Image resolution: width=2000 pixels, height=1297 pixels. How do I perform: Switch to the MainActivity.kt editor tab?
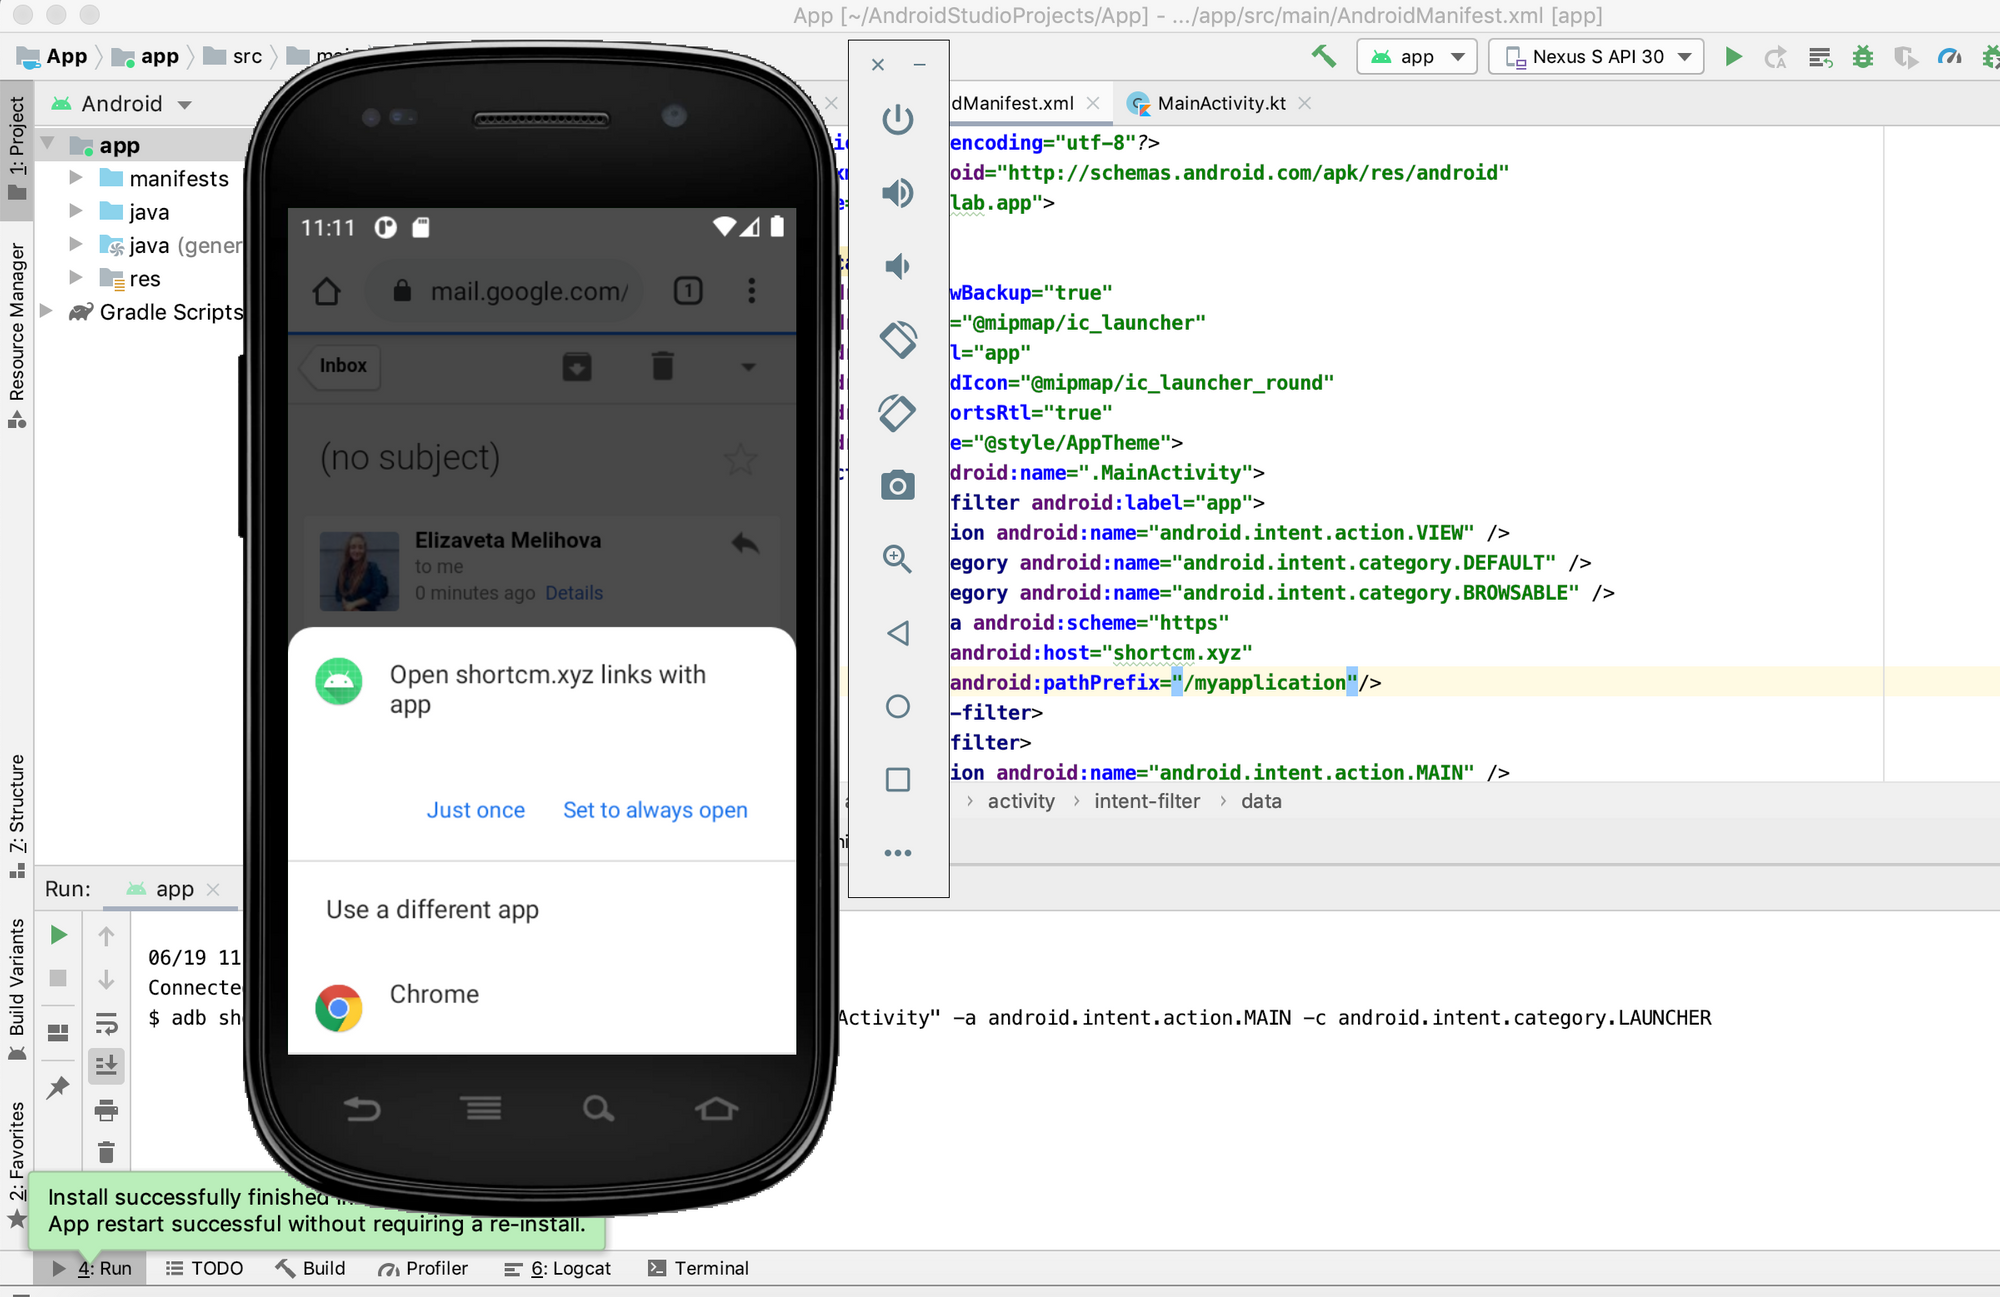1220,103
